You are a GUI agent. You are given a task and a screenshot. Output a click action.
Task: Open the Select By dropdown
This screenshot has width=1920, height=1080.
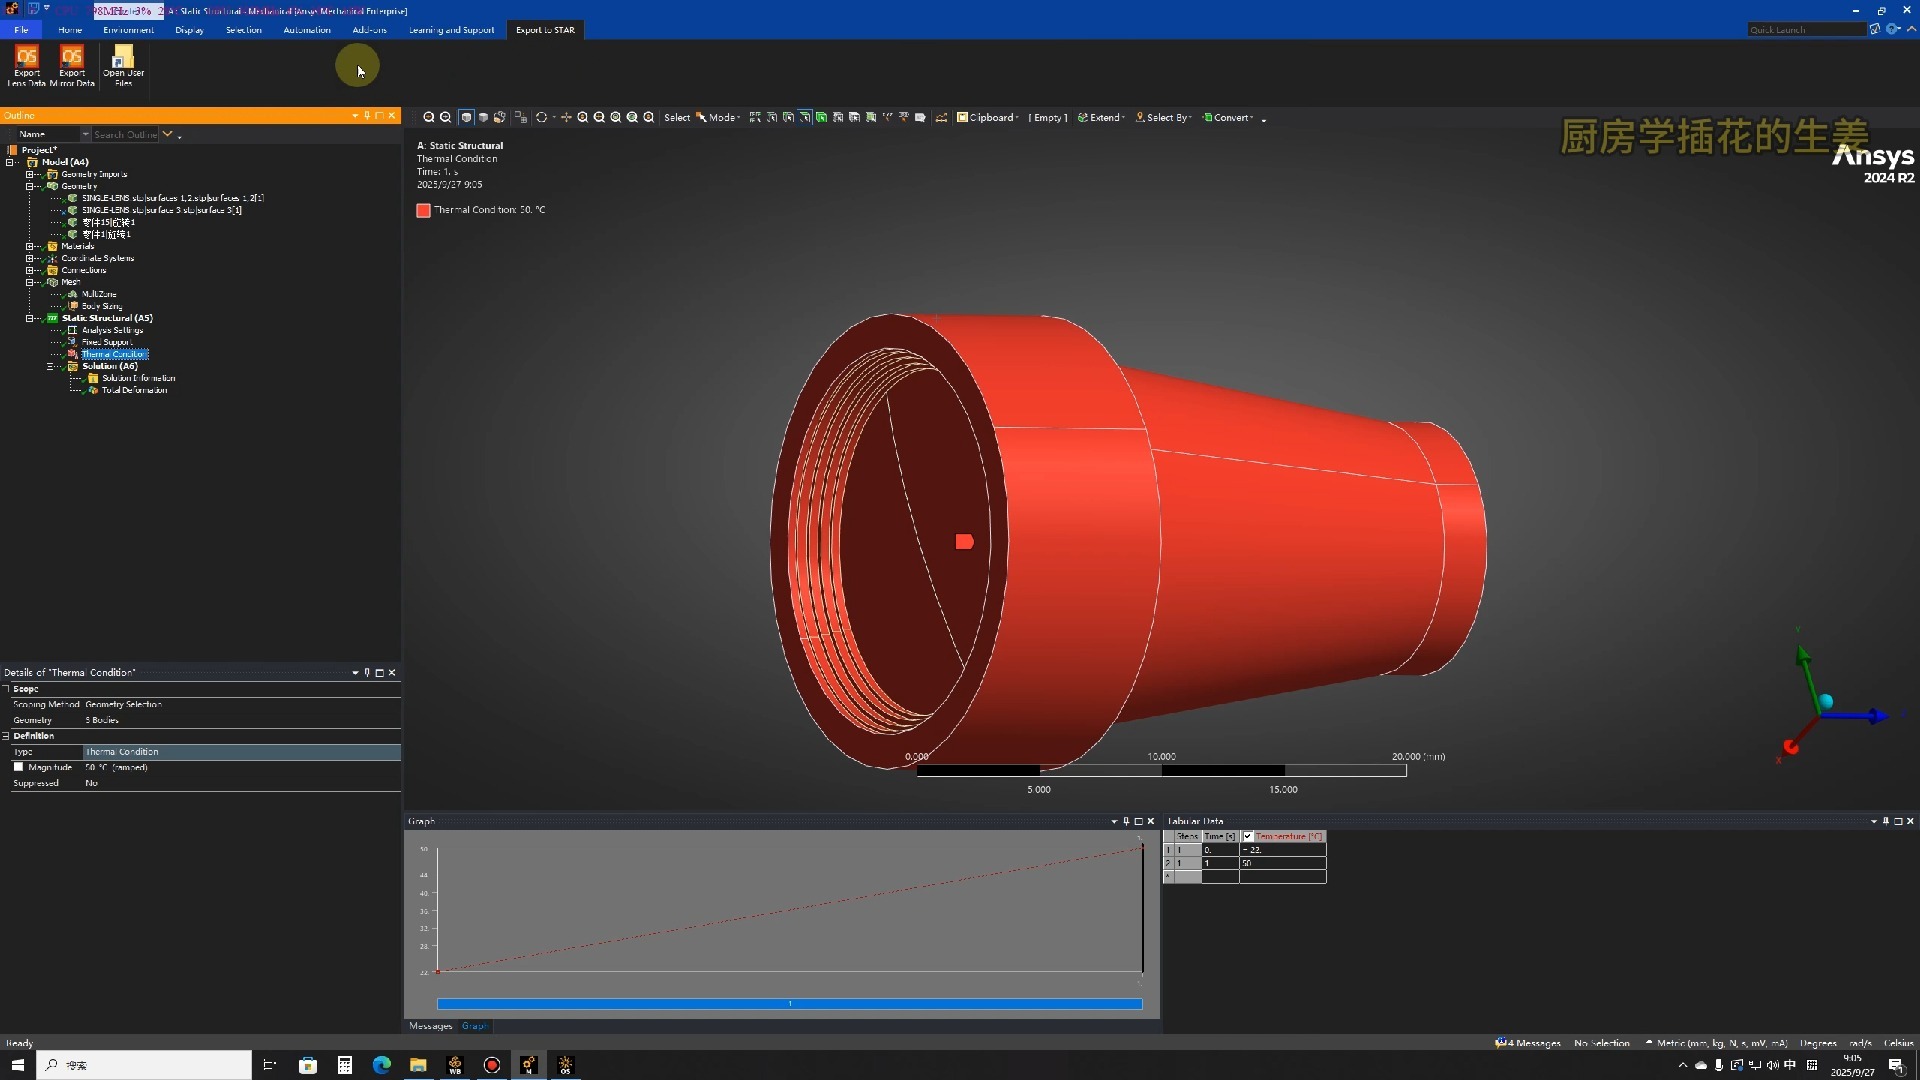[1163, 118]
